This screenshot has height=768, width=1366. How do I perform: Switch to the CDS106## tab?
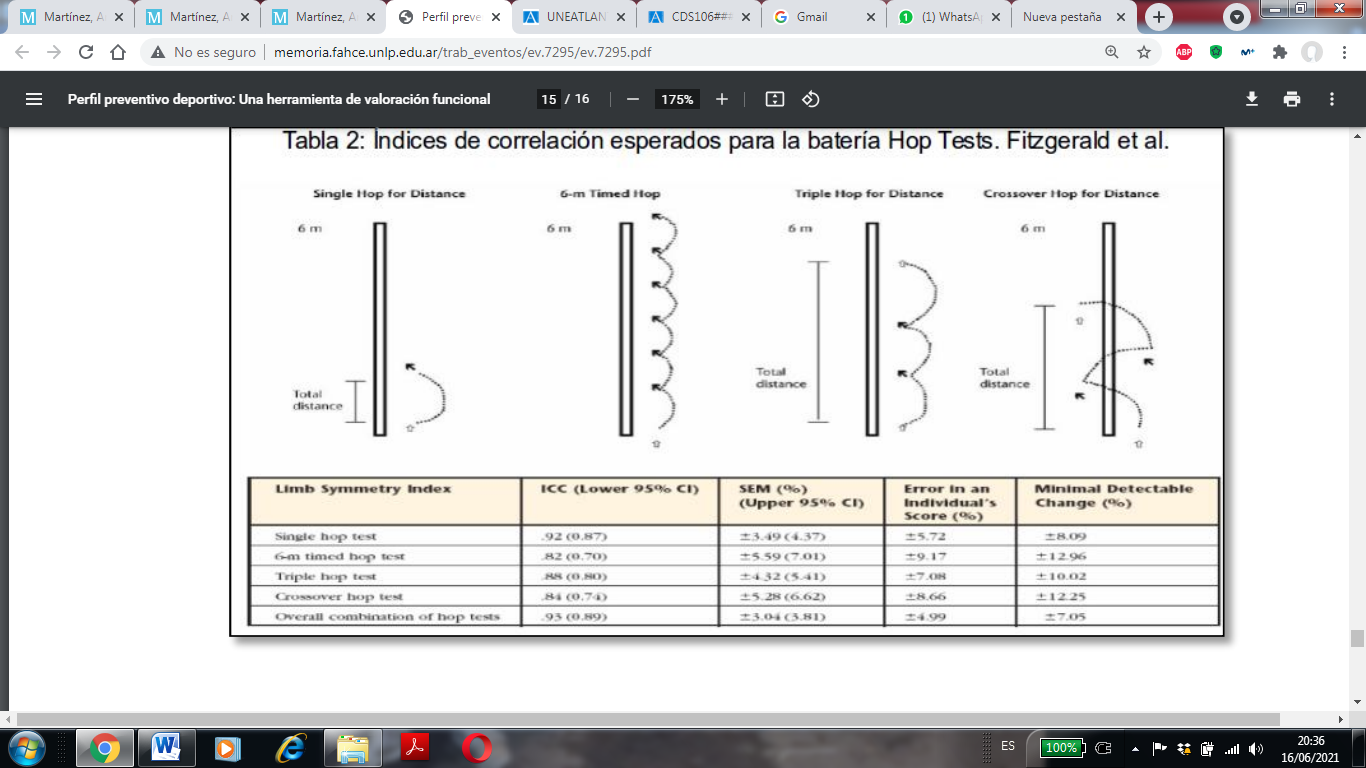coord(699,17)
